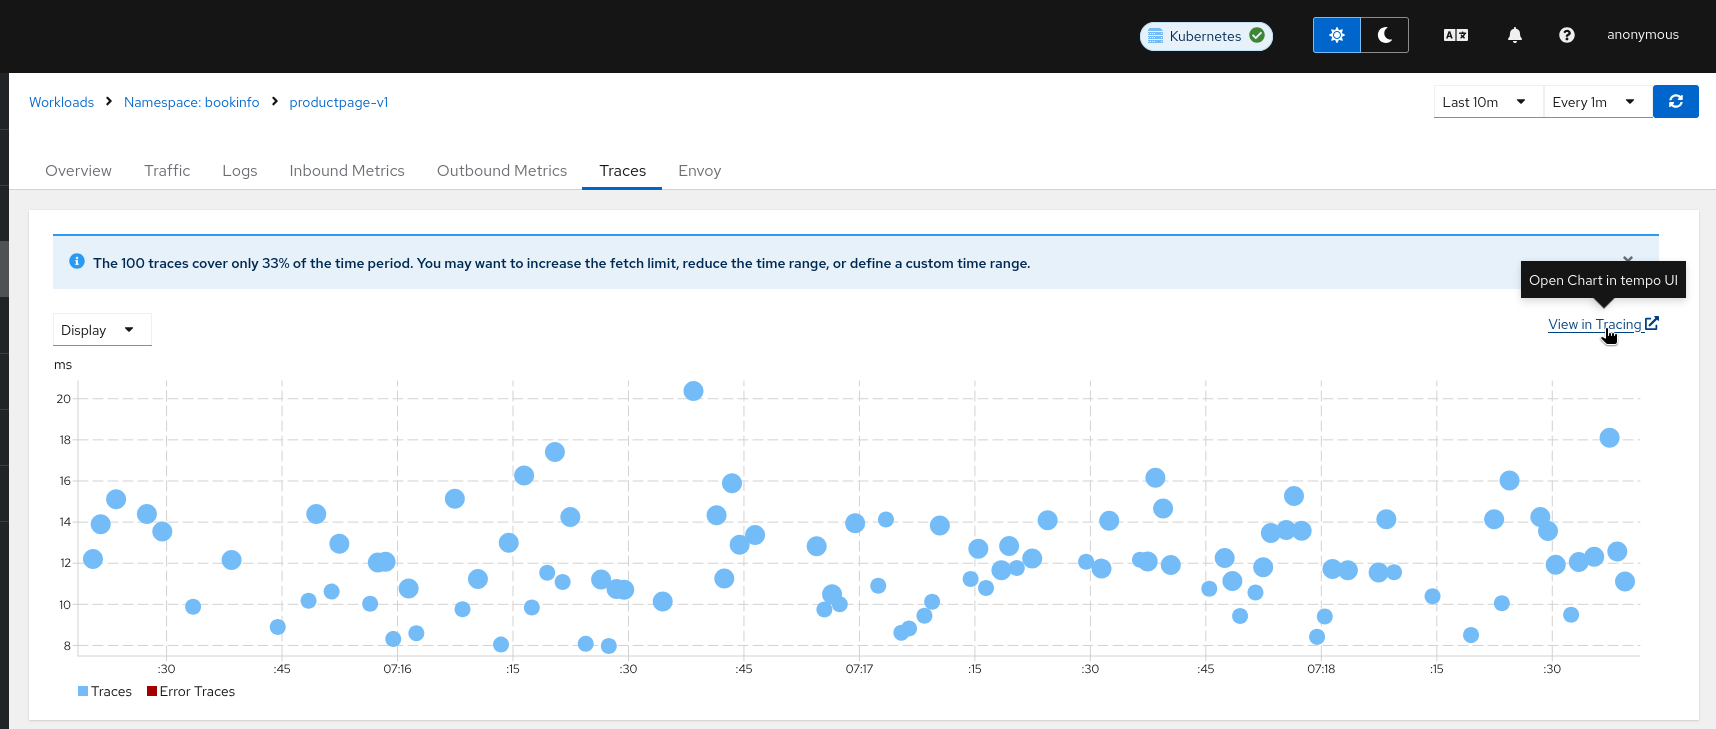Switch to the Inbound Metrics tab
This screenshot has height=729, width=1716.
tap(346, 171)
